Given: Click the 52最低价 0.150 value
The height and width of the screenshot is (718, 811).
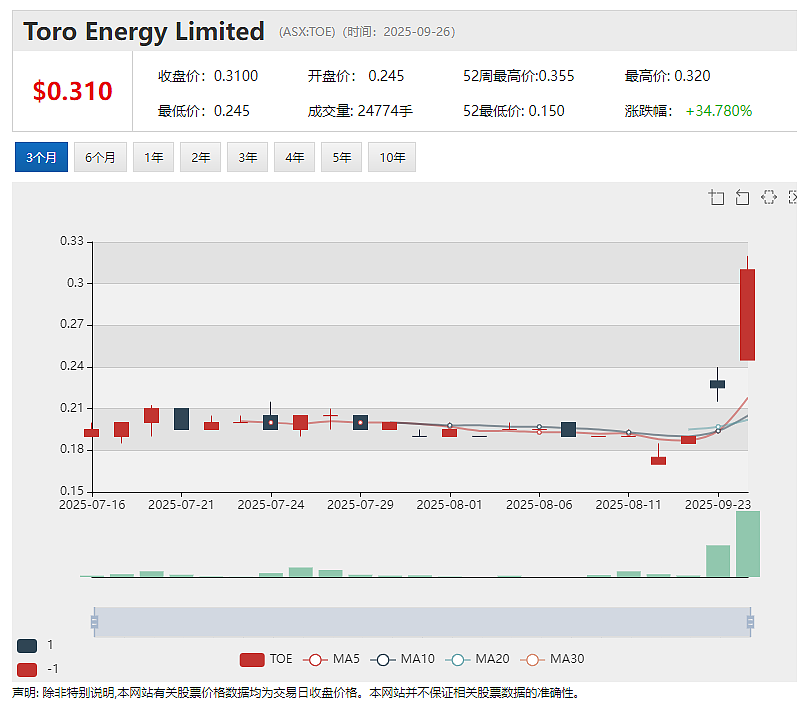Looking at the screenshot, I should tap(546, 111).
